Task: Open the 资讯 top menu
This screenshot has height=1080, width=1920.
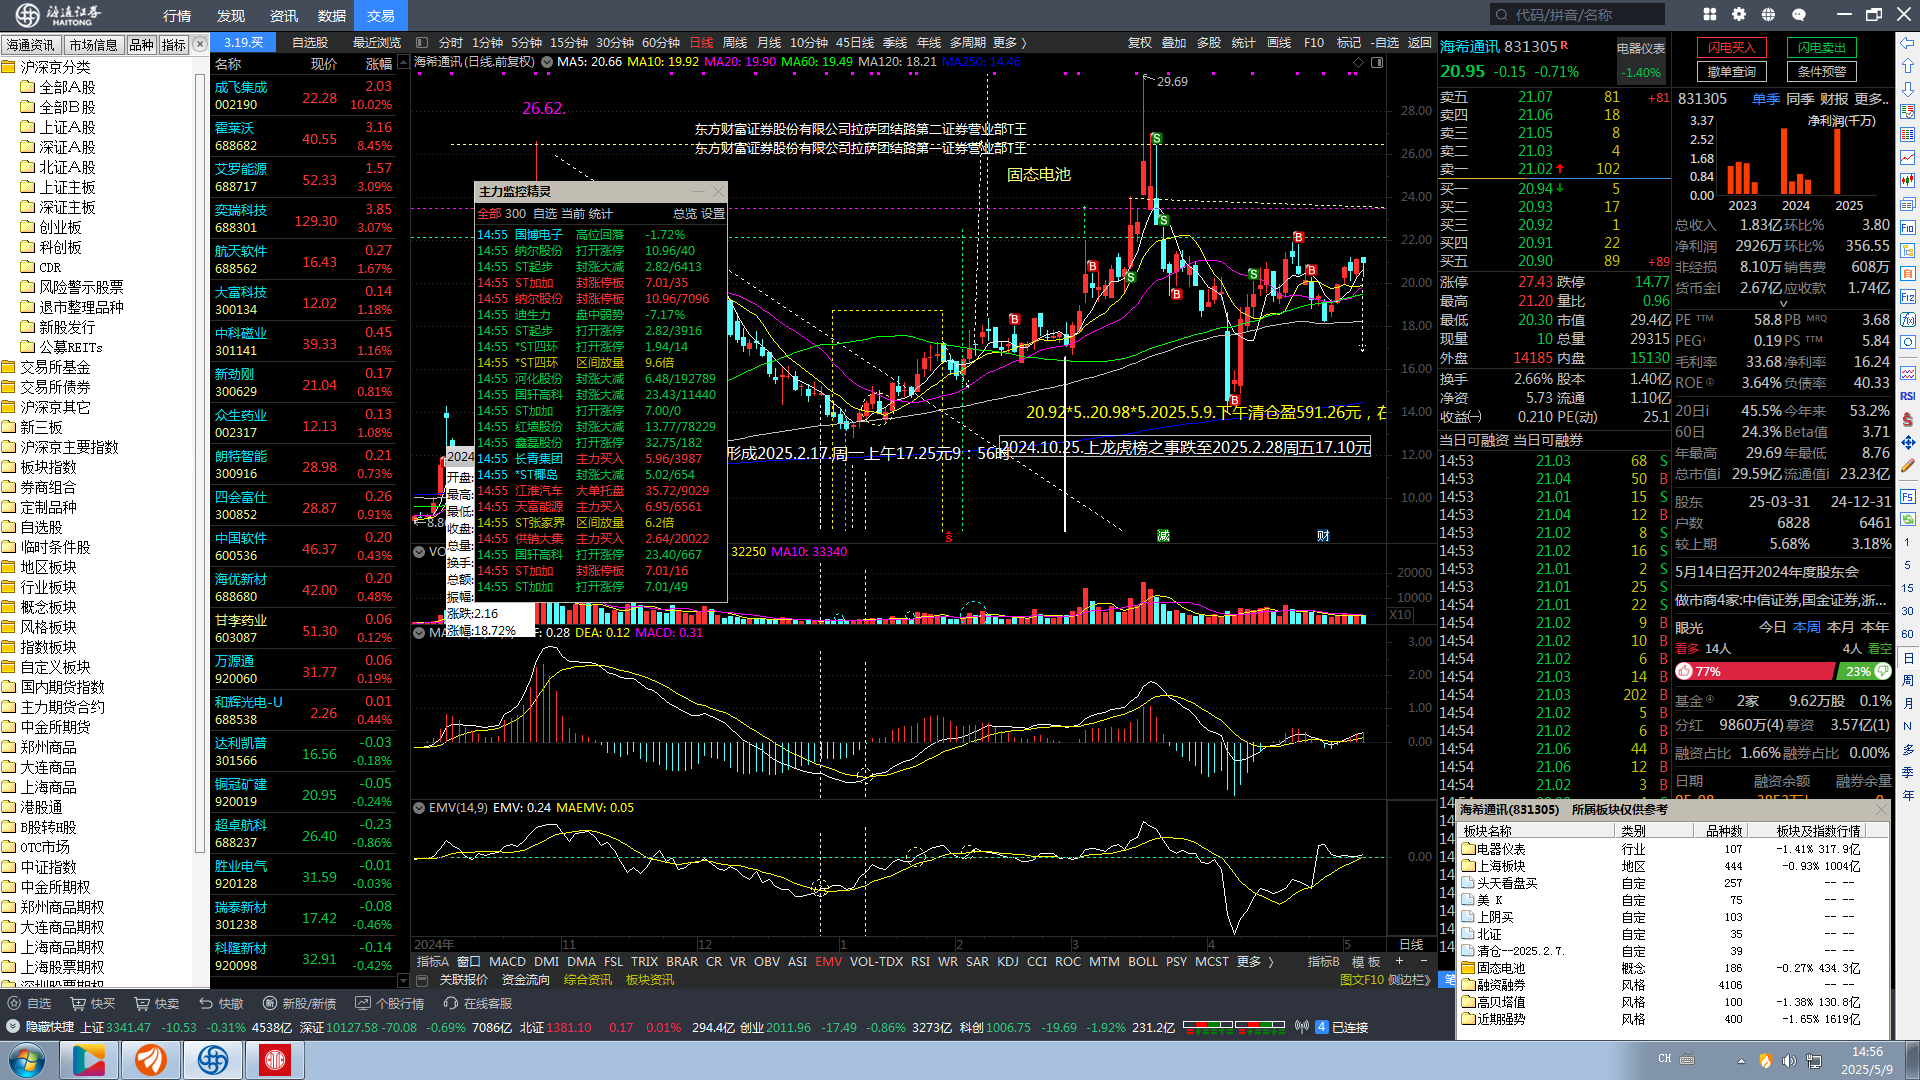Action: (284, 16)
